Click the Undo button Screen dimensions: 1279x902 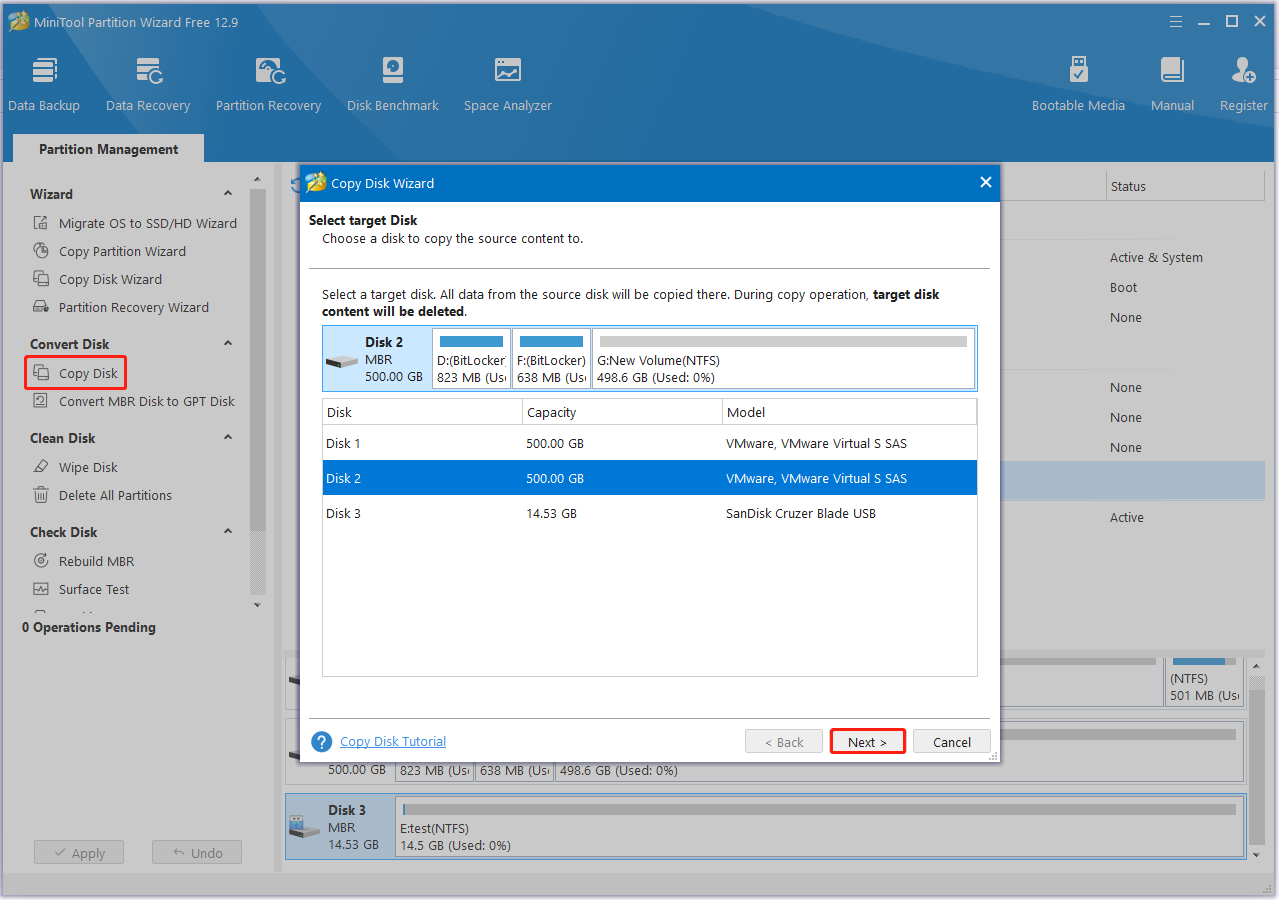pos(197,853)
